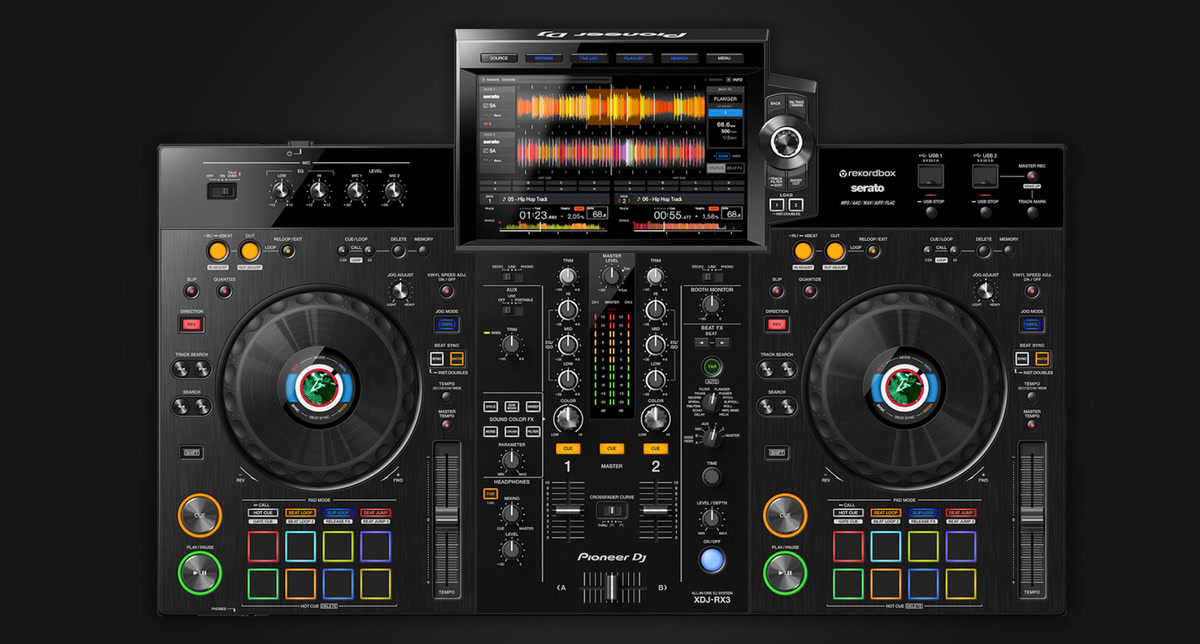Click Beat FX beat left arrow button
This screenshot has height=644, width=1200.
click(703, 342)
